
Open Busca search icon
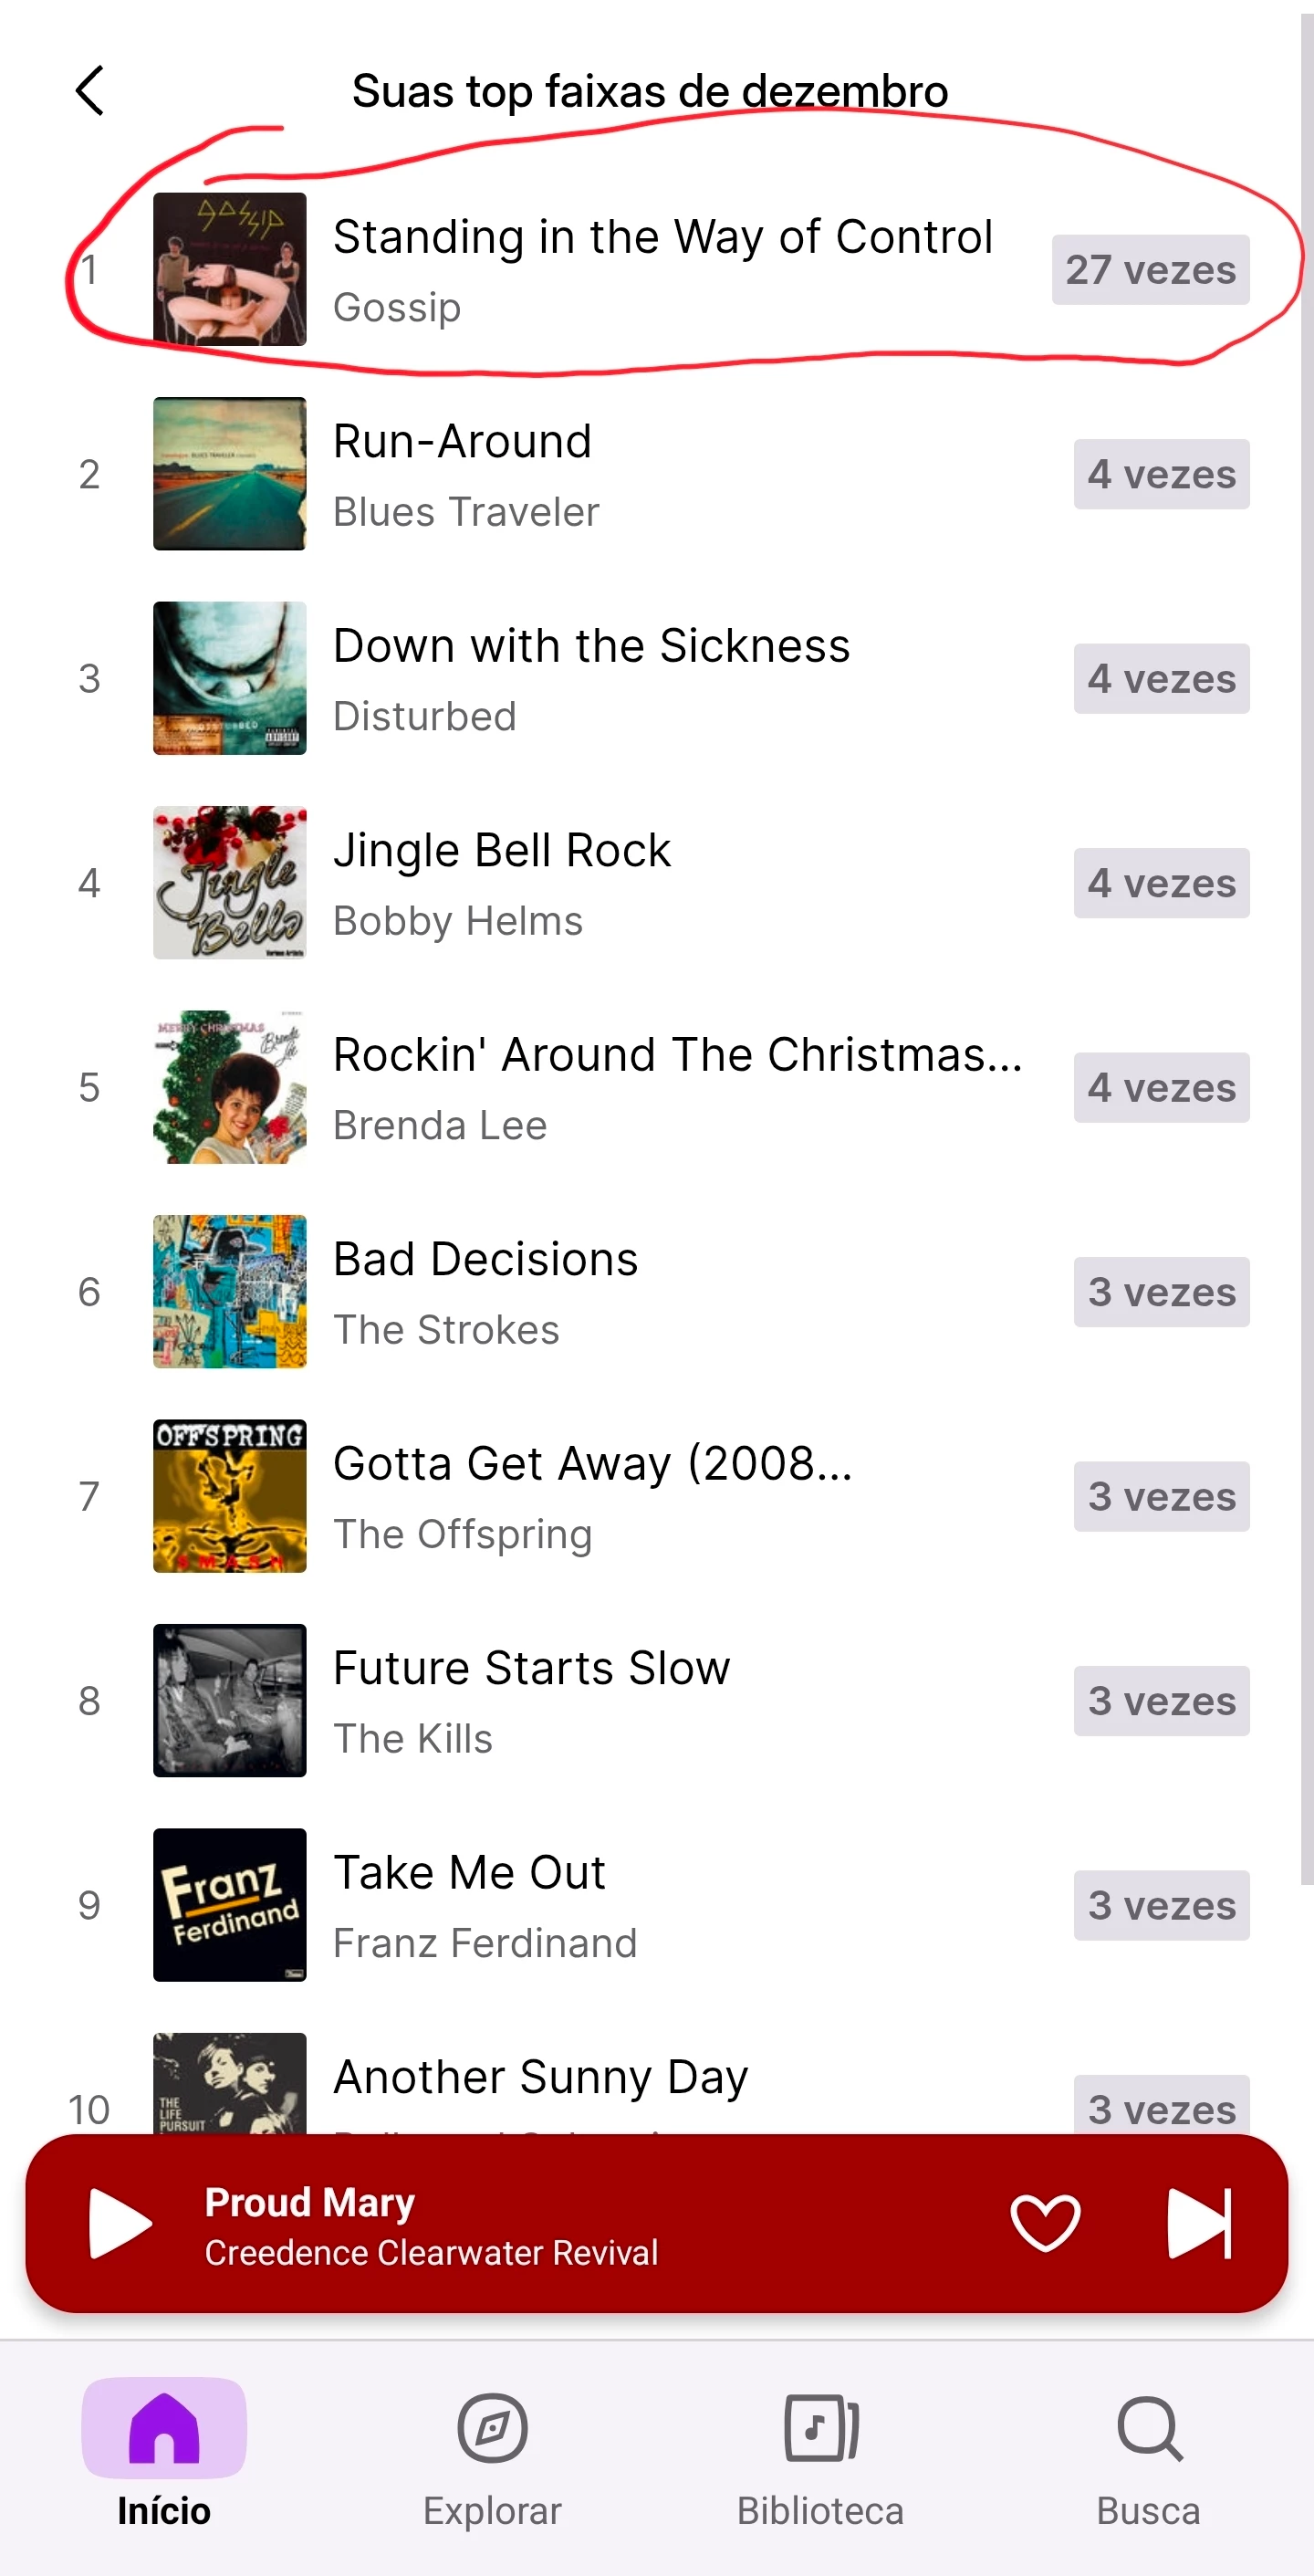(1148, 2452)
